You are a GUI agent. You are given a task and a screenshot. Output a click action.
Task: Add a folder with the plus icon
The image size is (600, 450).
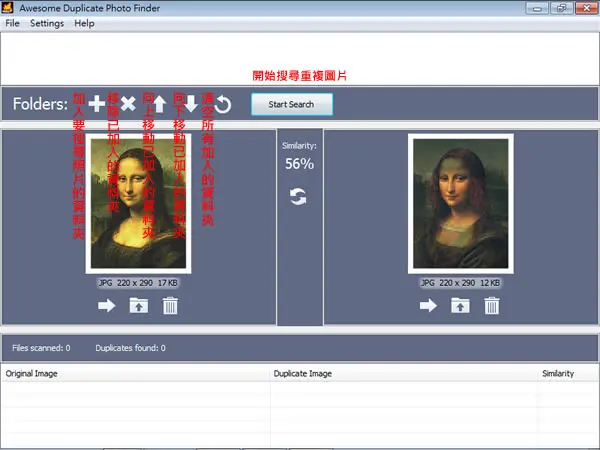(97, 104)
